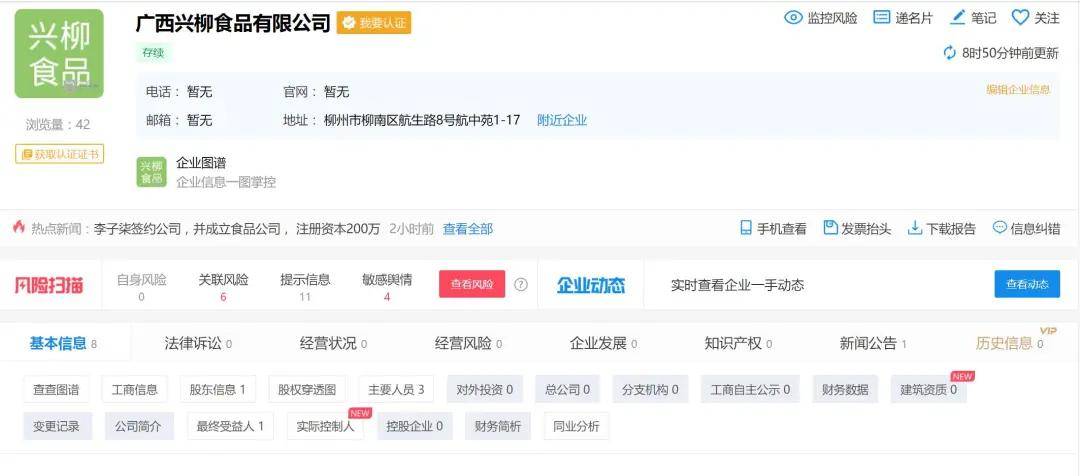Click the 递名片 business card icon
Image resolution: width=1080 pixels, height=476 pixels.
[x=881, y=17]
